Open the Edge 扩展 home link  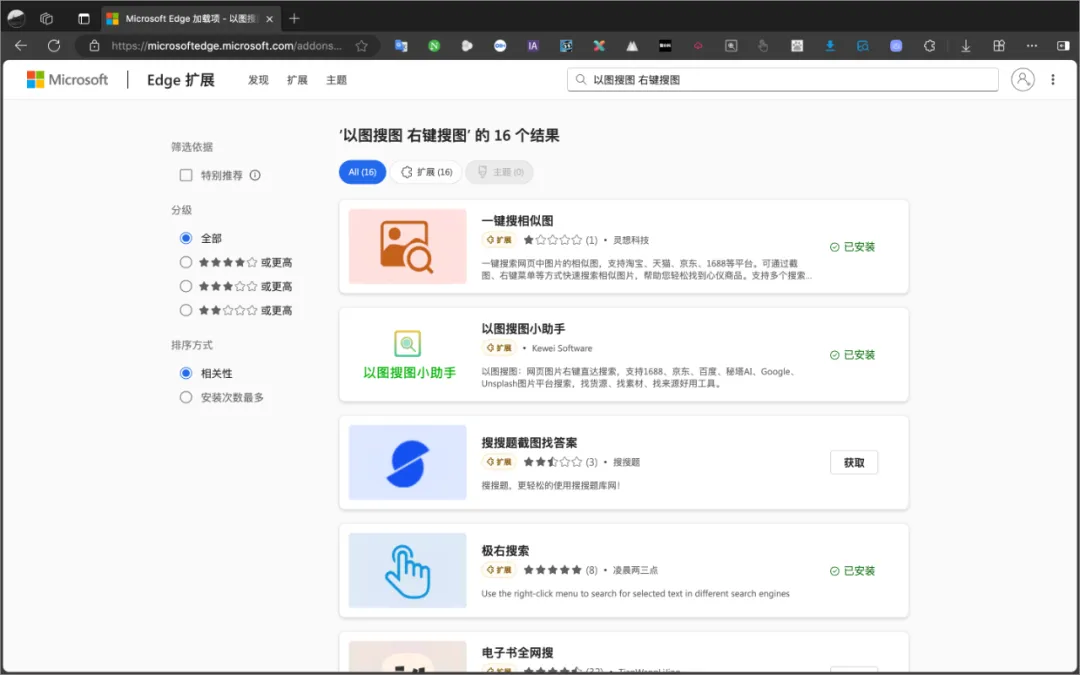pyautogui.click(x=180, y=80)
